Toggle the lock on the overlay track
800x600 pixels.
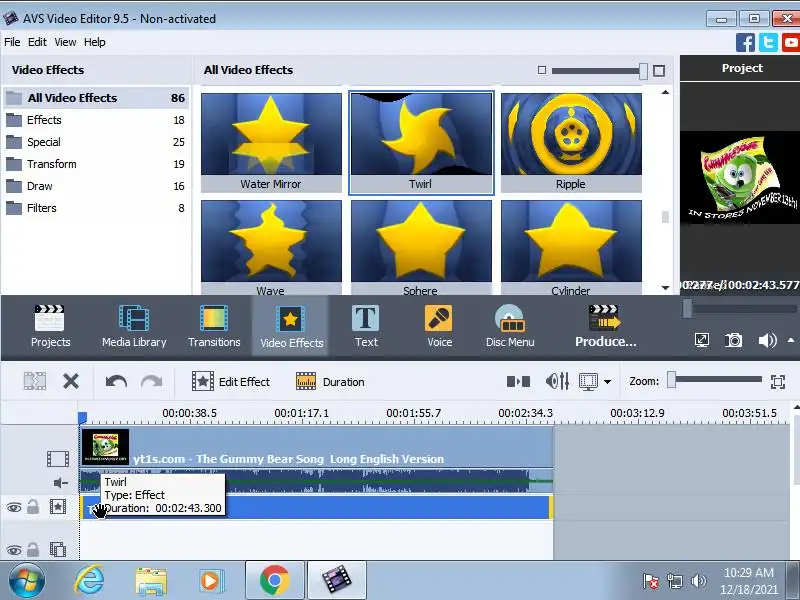coord(33,549)
